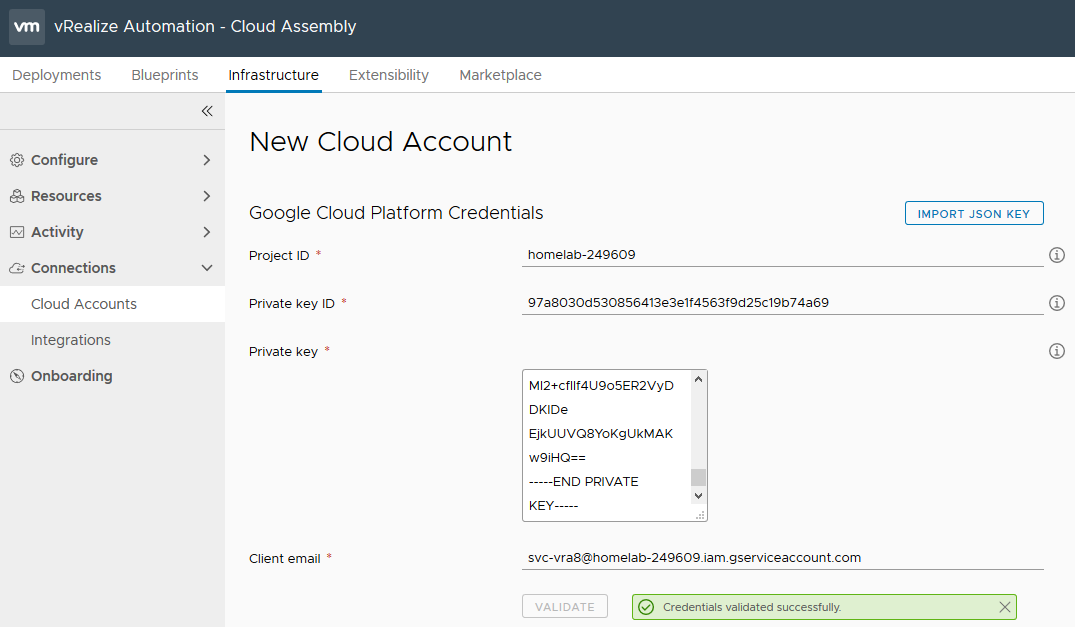This screenshot has height=627, width=1075.
Task: Click the Private key ID input field
Action: [782, 303]
